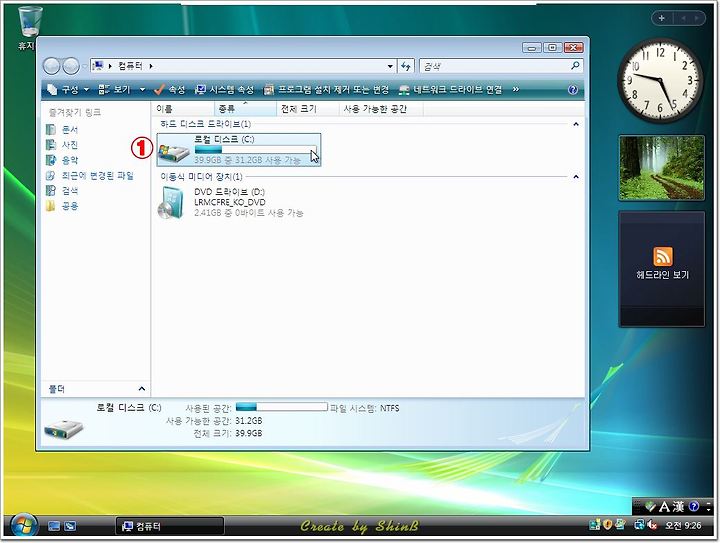Open 프로그램 설치 제거 또는 변경
This screenshot has height=543, width=720.
tap(326, 90)
